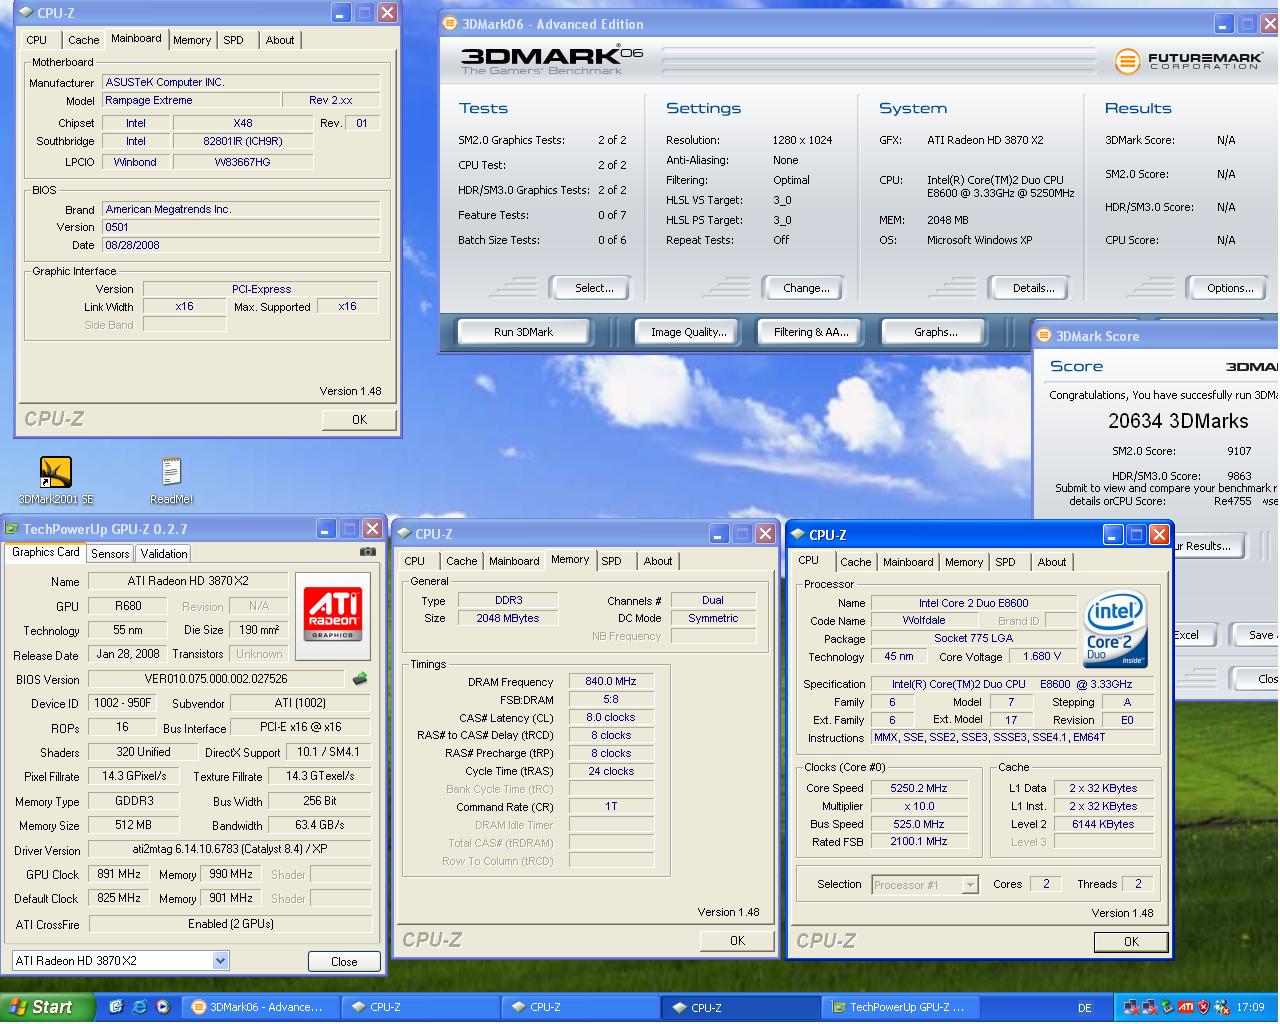Screen dimensions: 1280x1024
Task: Click the Rated FSB 2100.1 MHz value
Action: [919, 842]
